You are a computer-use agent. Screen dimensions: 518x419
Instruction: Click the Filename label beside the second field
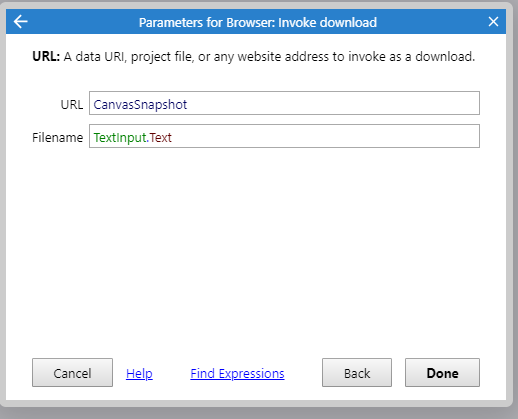(x=57, y=137)
